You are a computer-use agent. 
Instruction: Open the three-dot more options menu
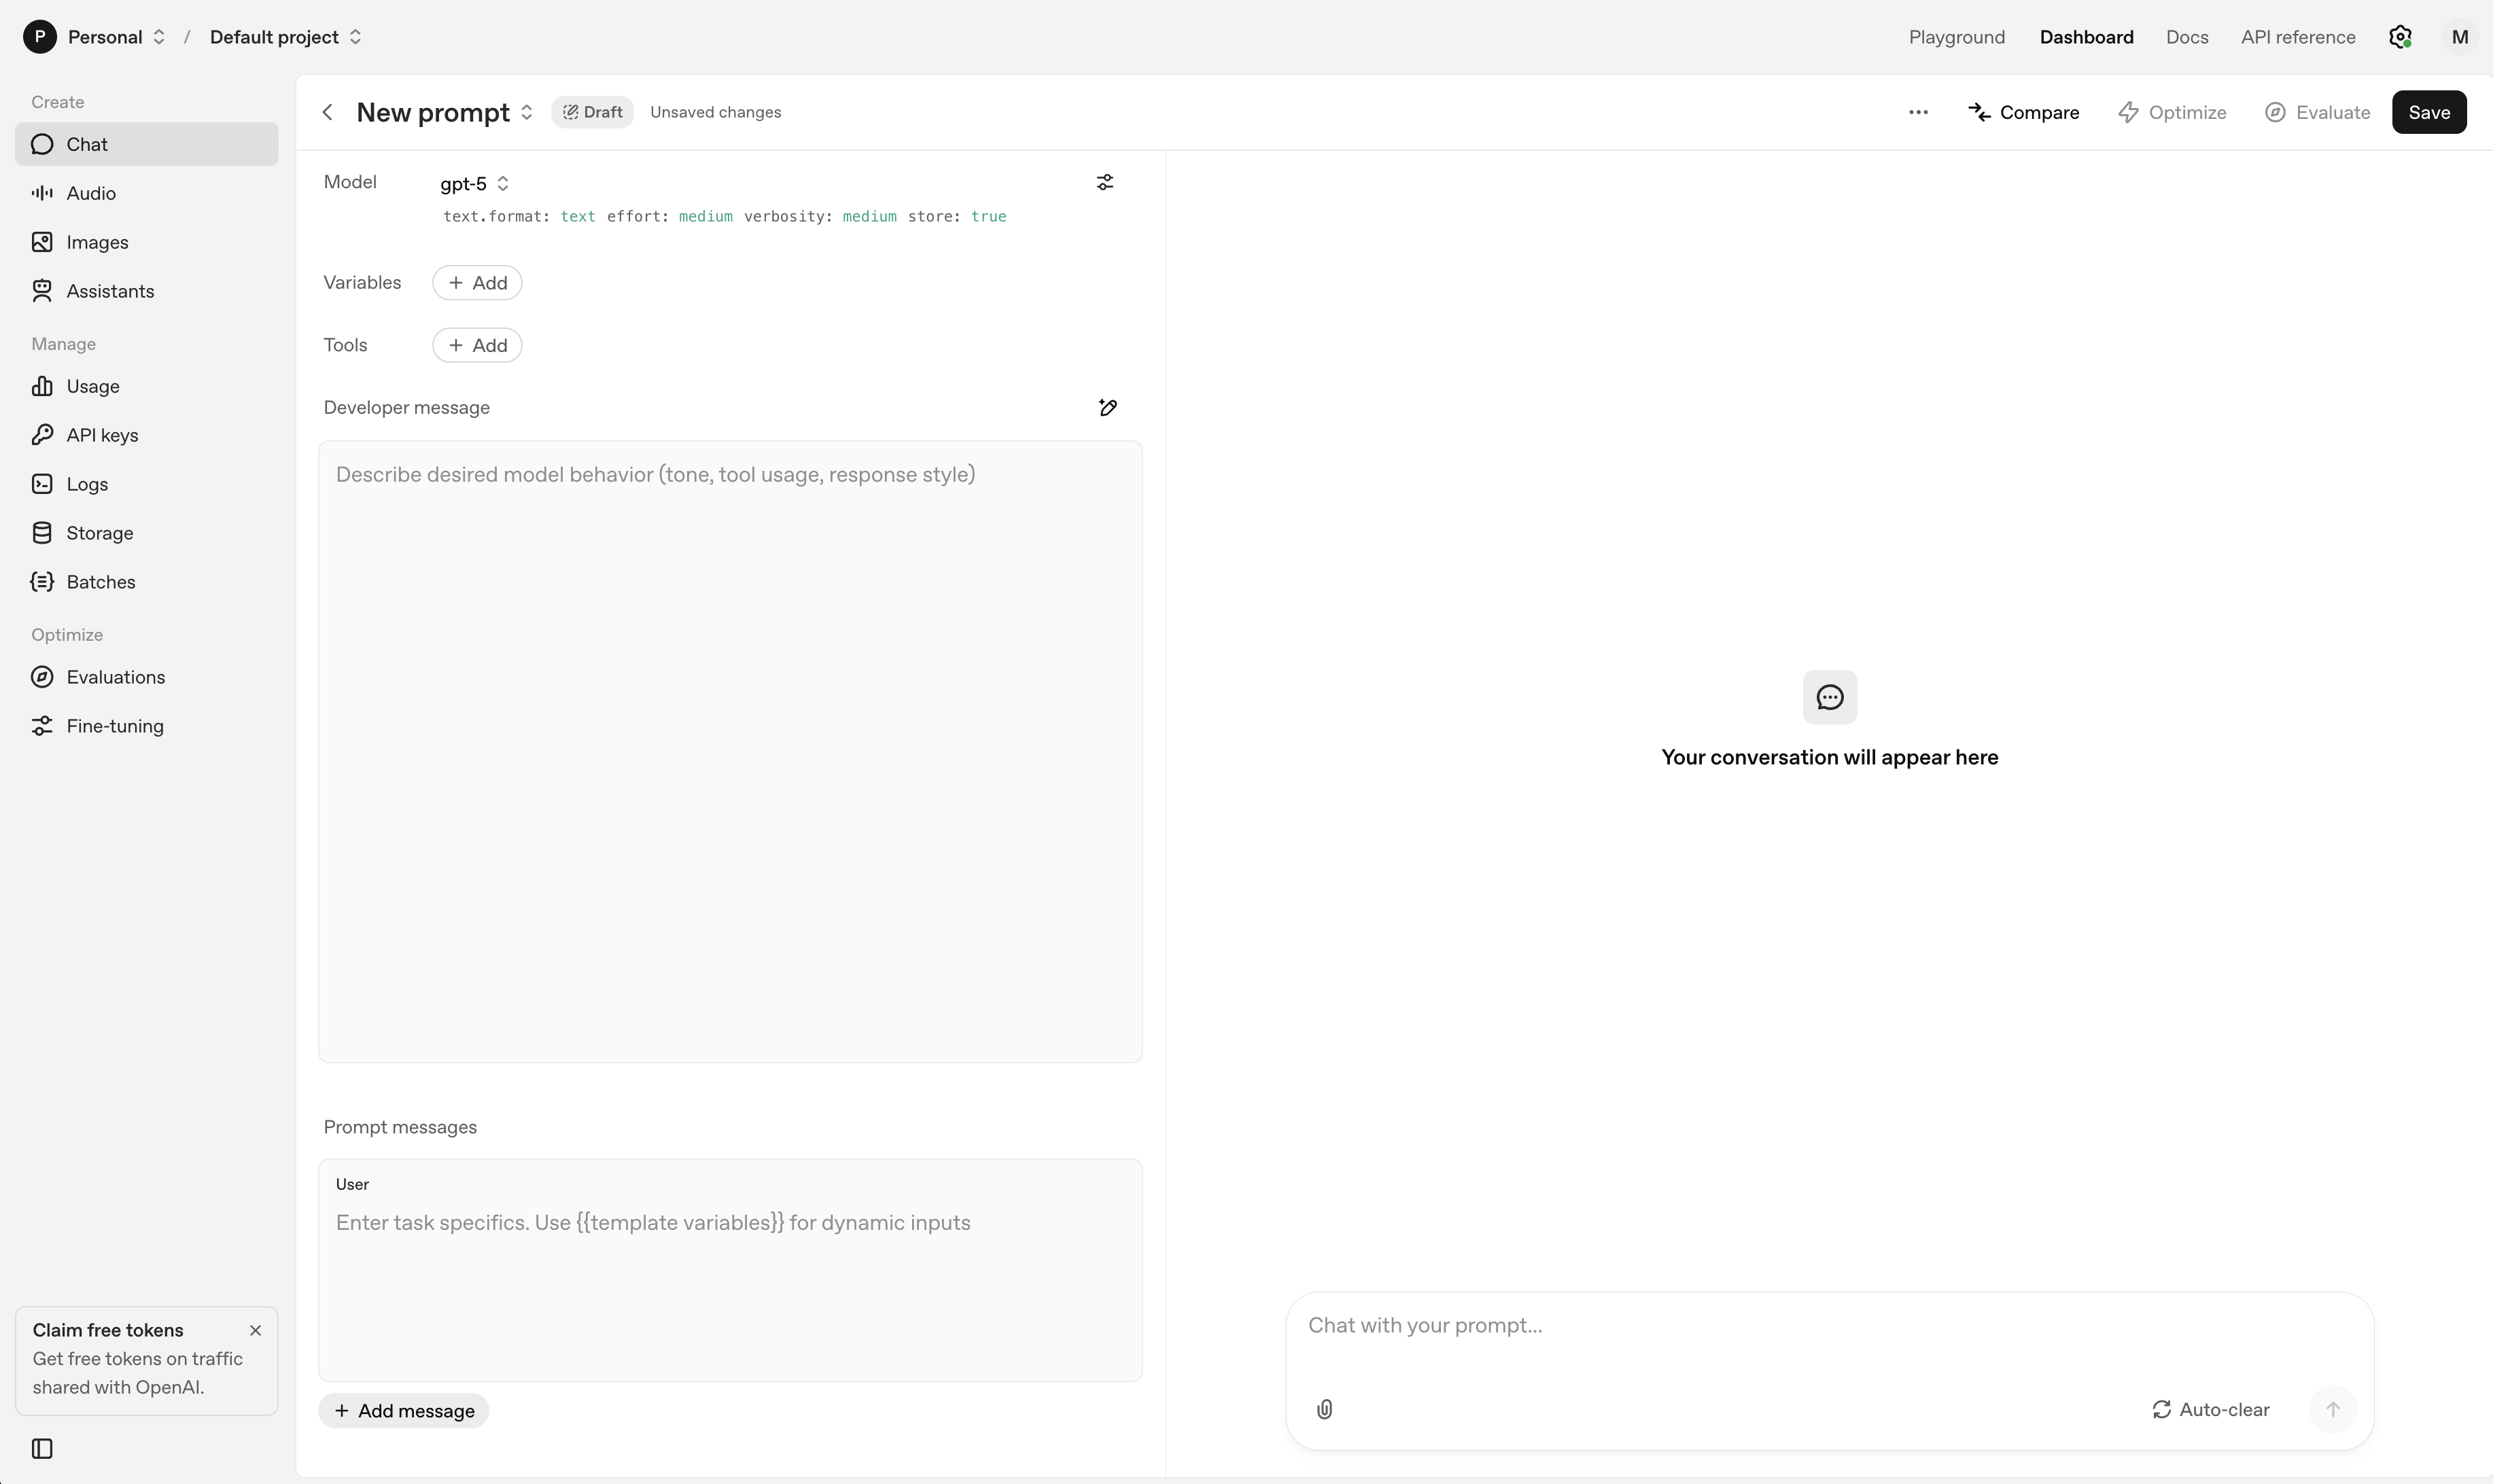point(1917,112)
